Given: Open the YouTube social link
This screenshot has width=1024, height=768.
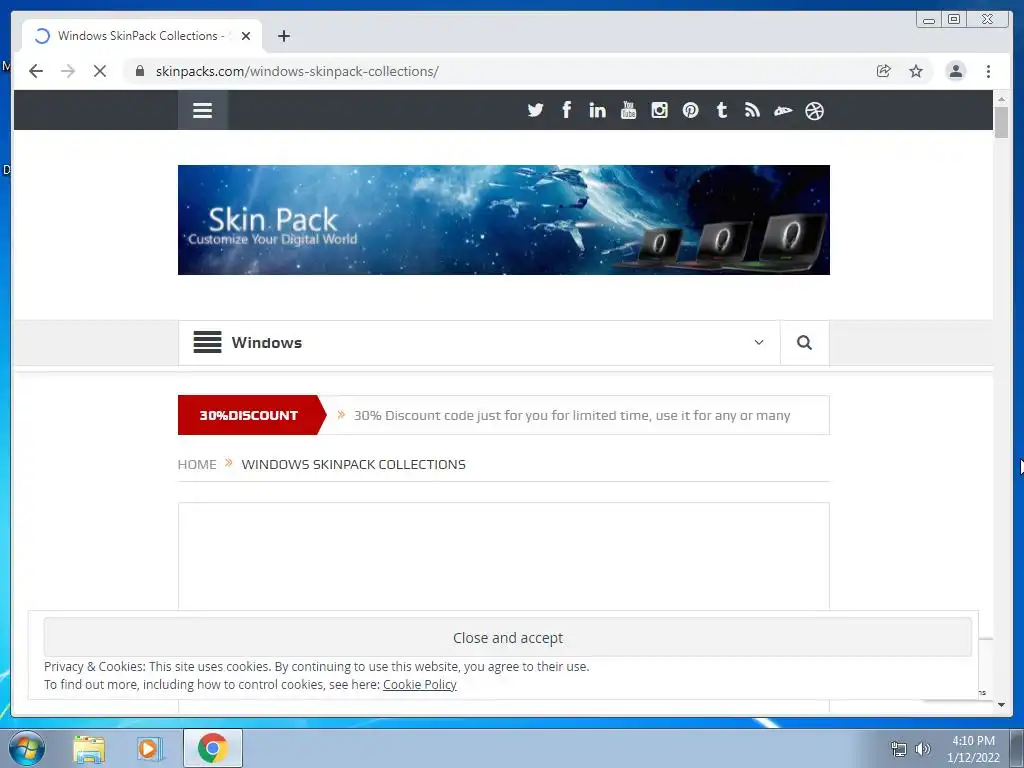Looking at the screenshot, I should tap(628, 110).
